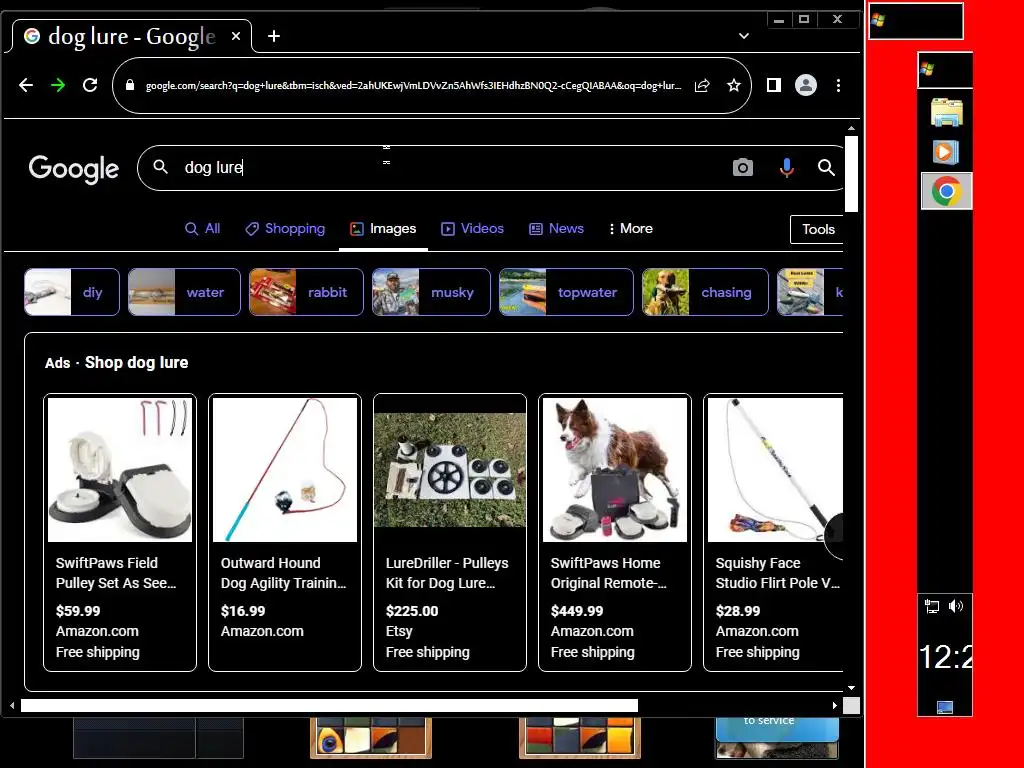Open the SwiftPaws Home product image
The width and height of the screenshot is (1024, 768).
pyautogui.click(x=615, y=470)
